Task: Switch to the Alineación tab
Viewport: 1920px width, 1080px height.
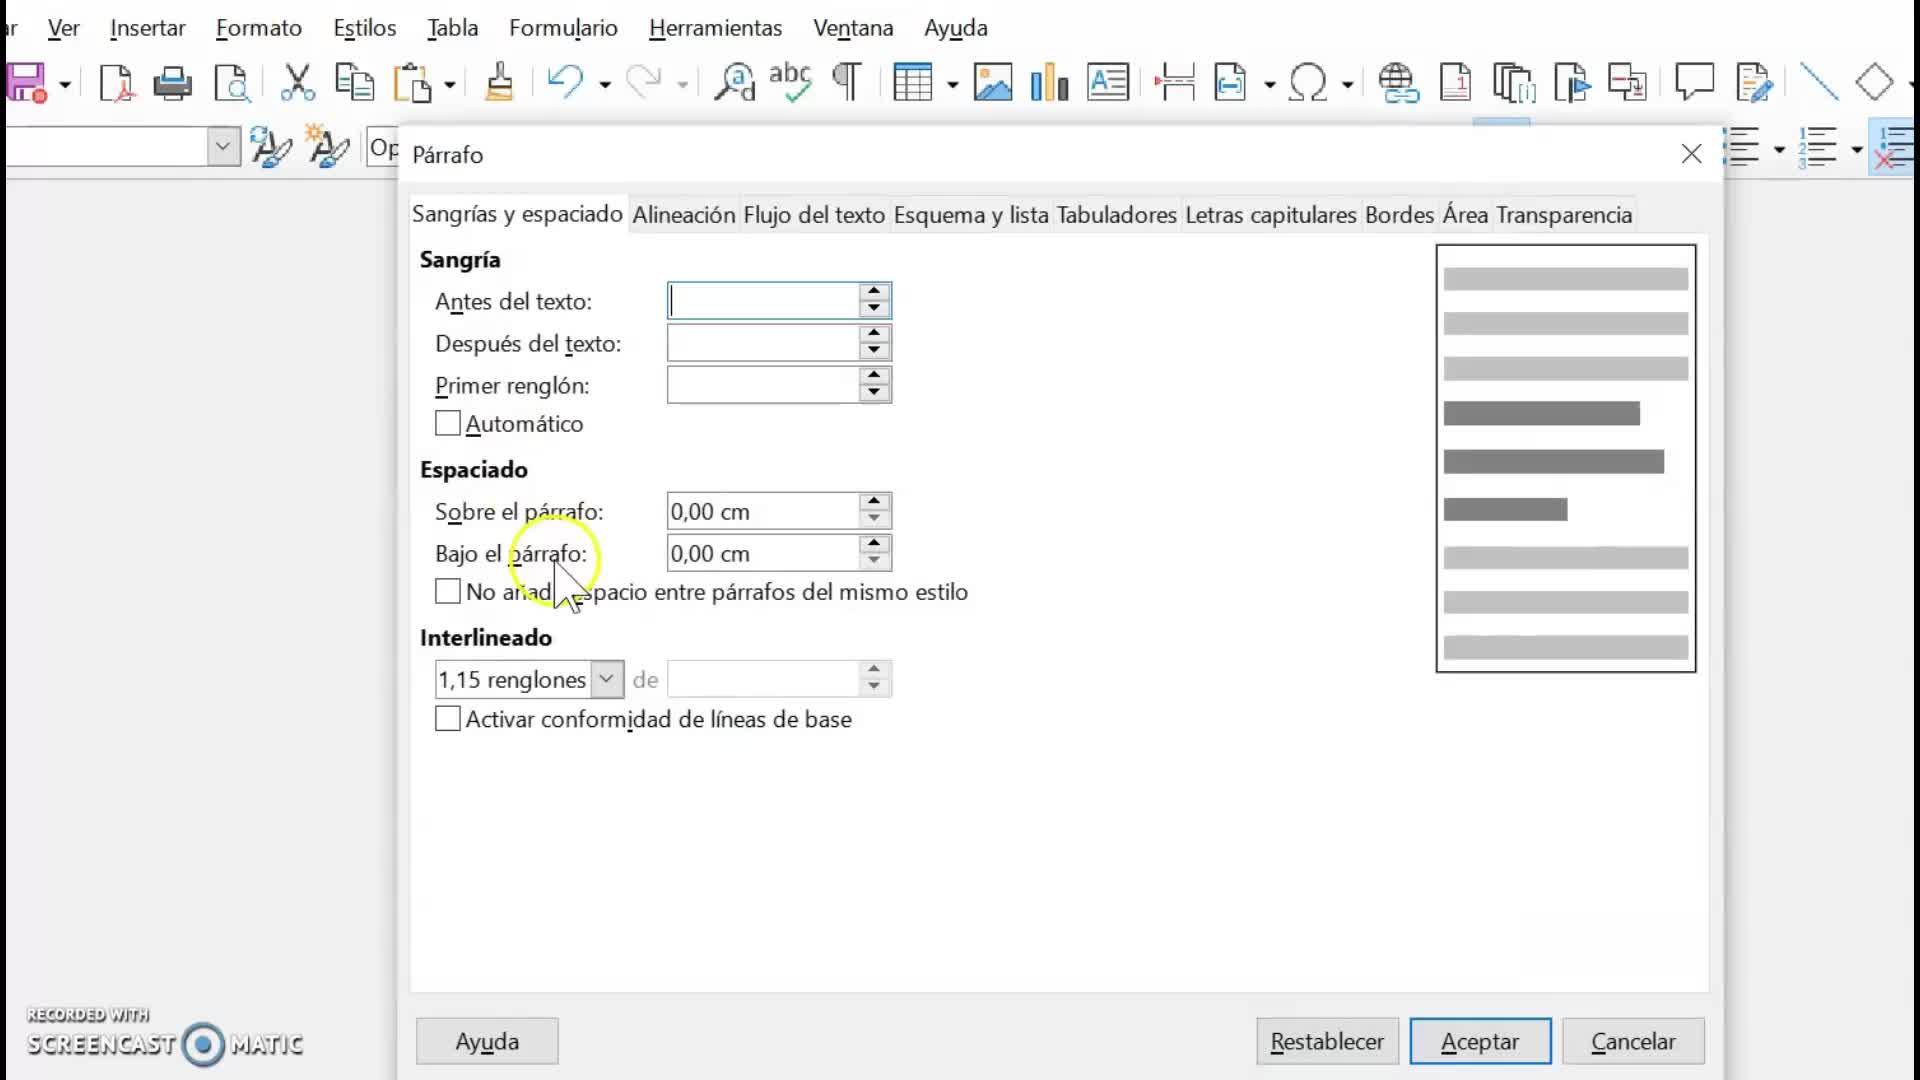Action: pos(683,215)
